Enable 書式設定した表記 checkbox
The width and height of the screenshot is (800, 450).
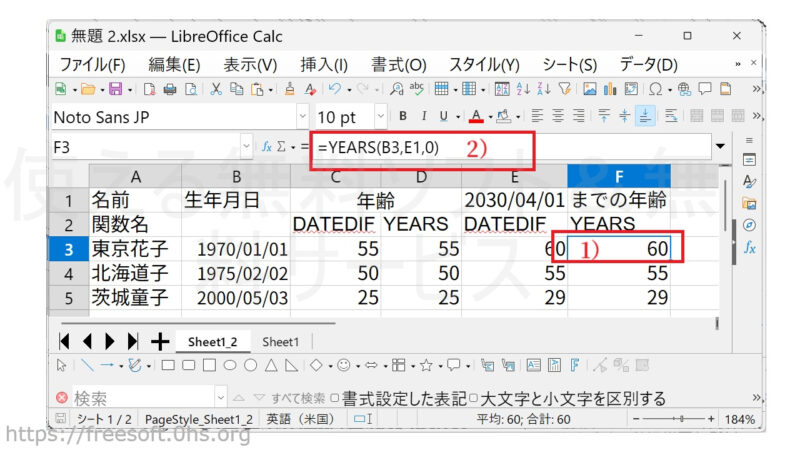click(x=335, y=398)
